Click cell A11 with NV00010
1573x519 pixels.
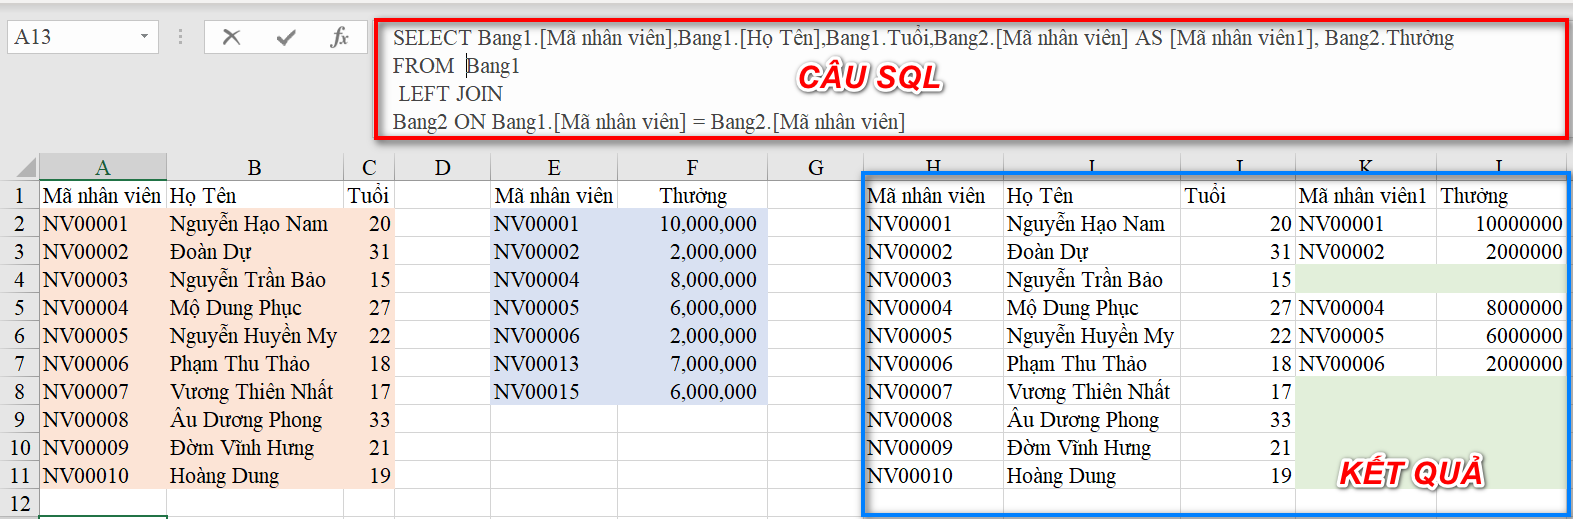(x=102, y=475)
